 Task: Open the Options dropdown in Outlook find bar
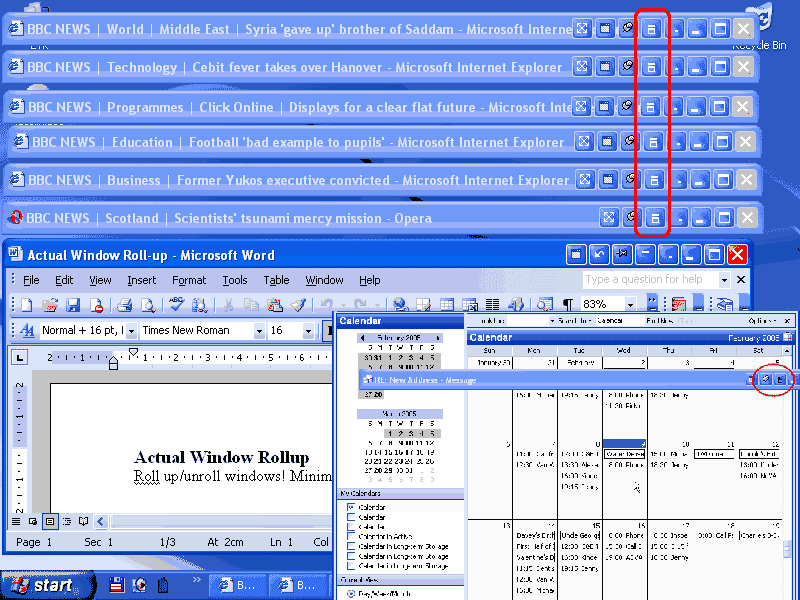click(762, 321)
